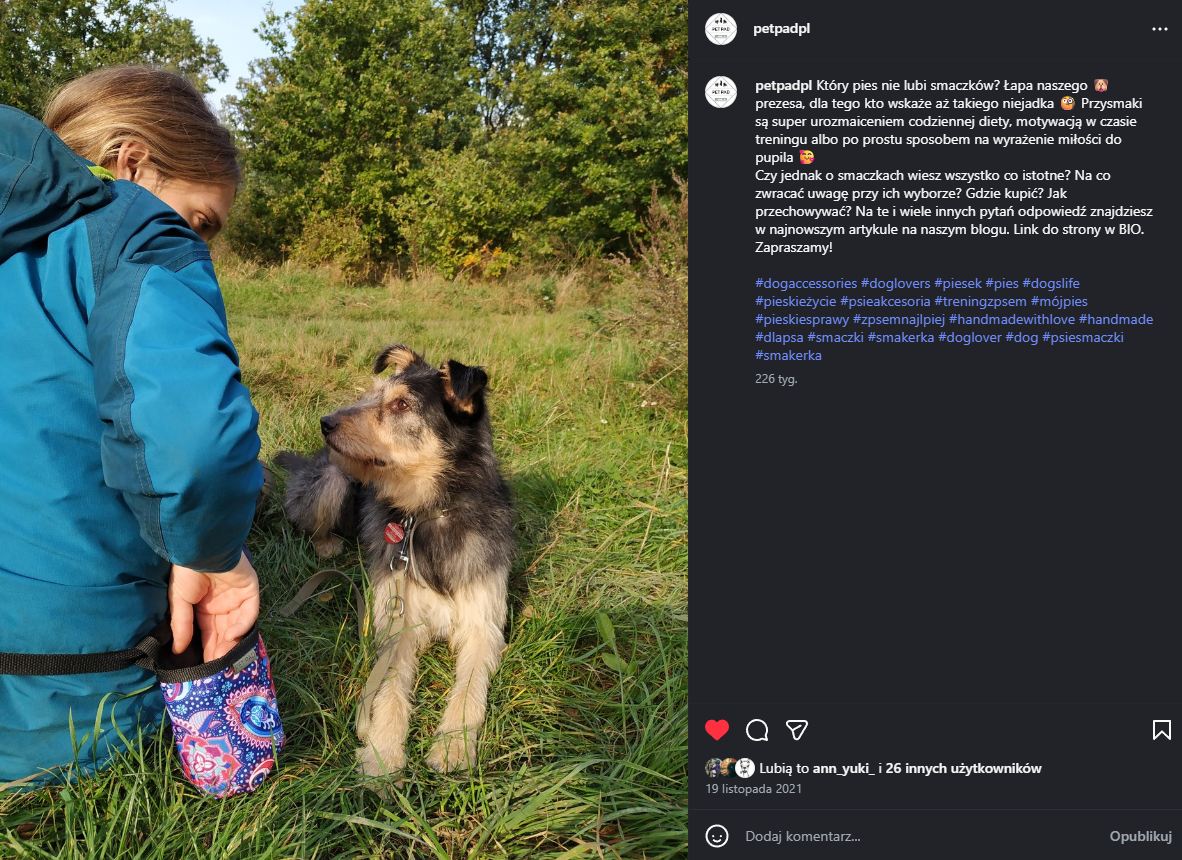Save post with bookmark icon
The height and width of the screenshot is (860, 1182).
pyautogui.click(x=1162, y=730)
